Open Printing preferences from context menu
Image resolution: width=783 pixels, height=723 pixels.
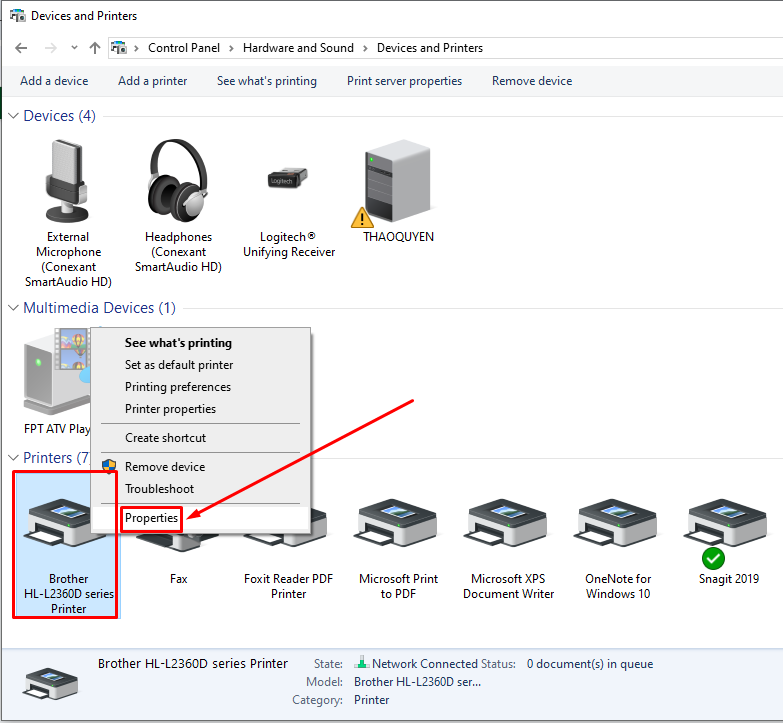tap(177, 387)
